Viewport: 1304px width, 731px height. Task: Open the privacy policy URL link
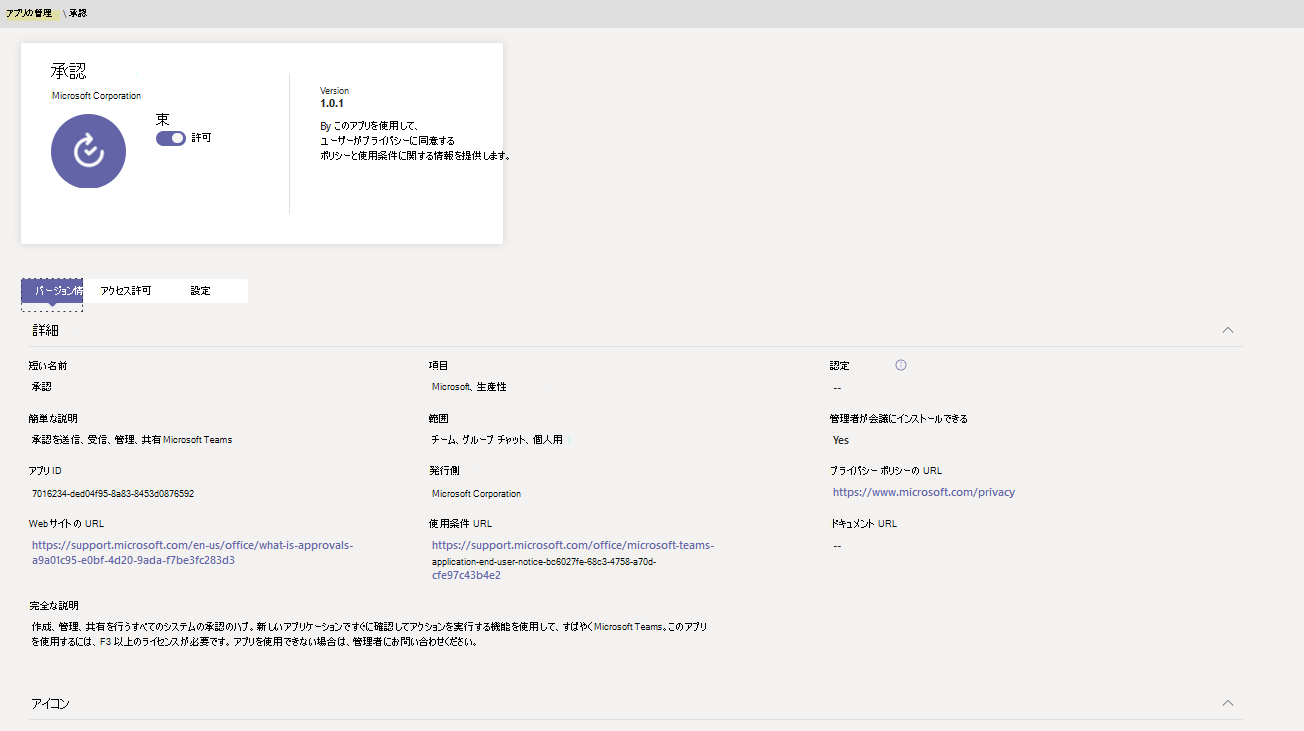[x=924, y=492]
